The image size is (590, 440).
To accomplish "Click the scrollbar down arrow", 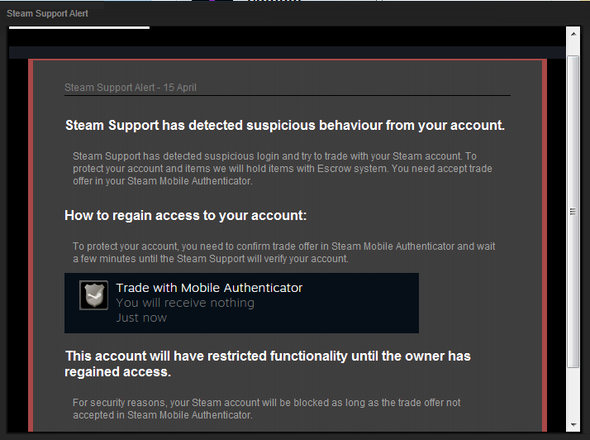I will [x=573, y=425].
